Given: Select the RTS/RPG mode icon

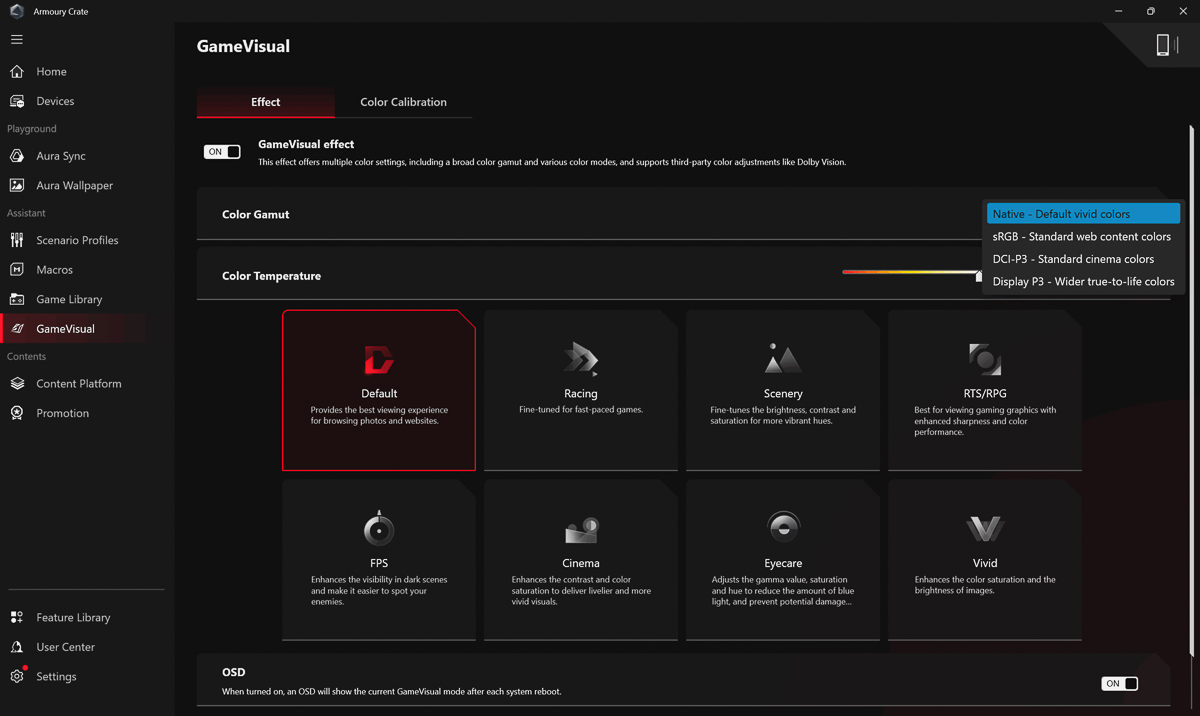Looking at the screenshot, I should [985, 359].
